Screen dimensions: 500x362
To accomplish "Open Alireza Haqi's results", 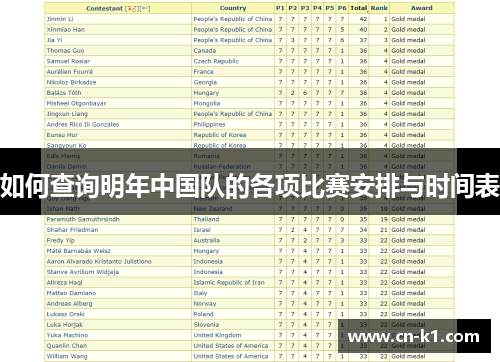I will (64, 282).
